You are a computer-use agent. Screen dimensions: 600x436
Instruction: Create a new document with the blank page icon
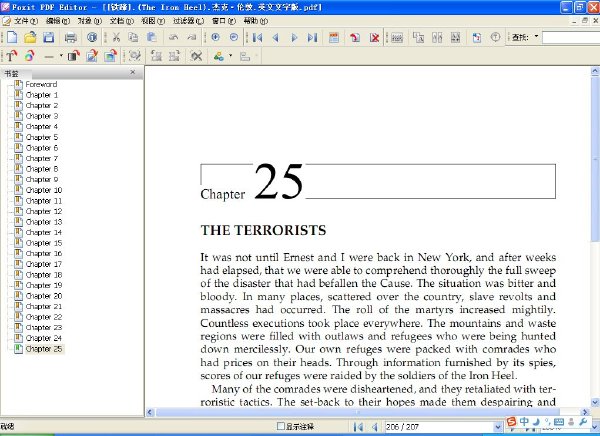coord(12,37)
